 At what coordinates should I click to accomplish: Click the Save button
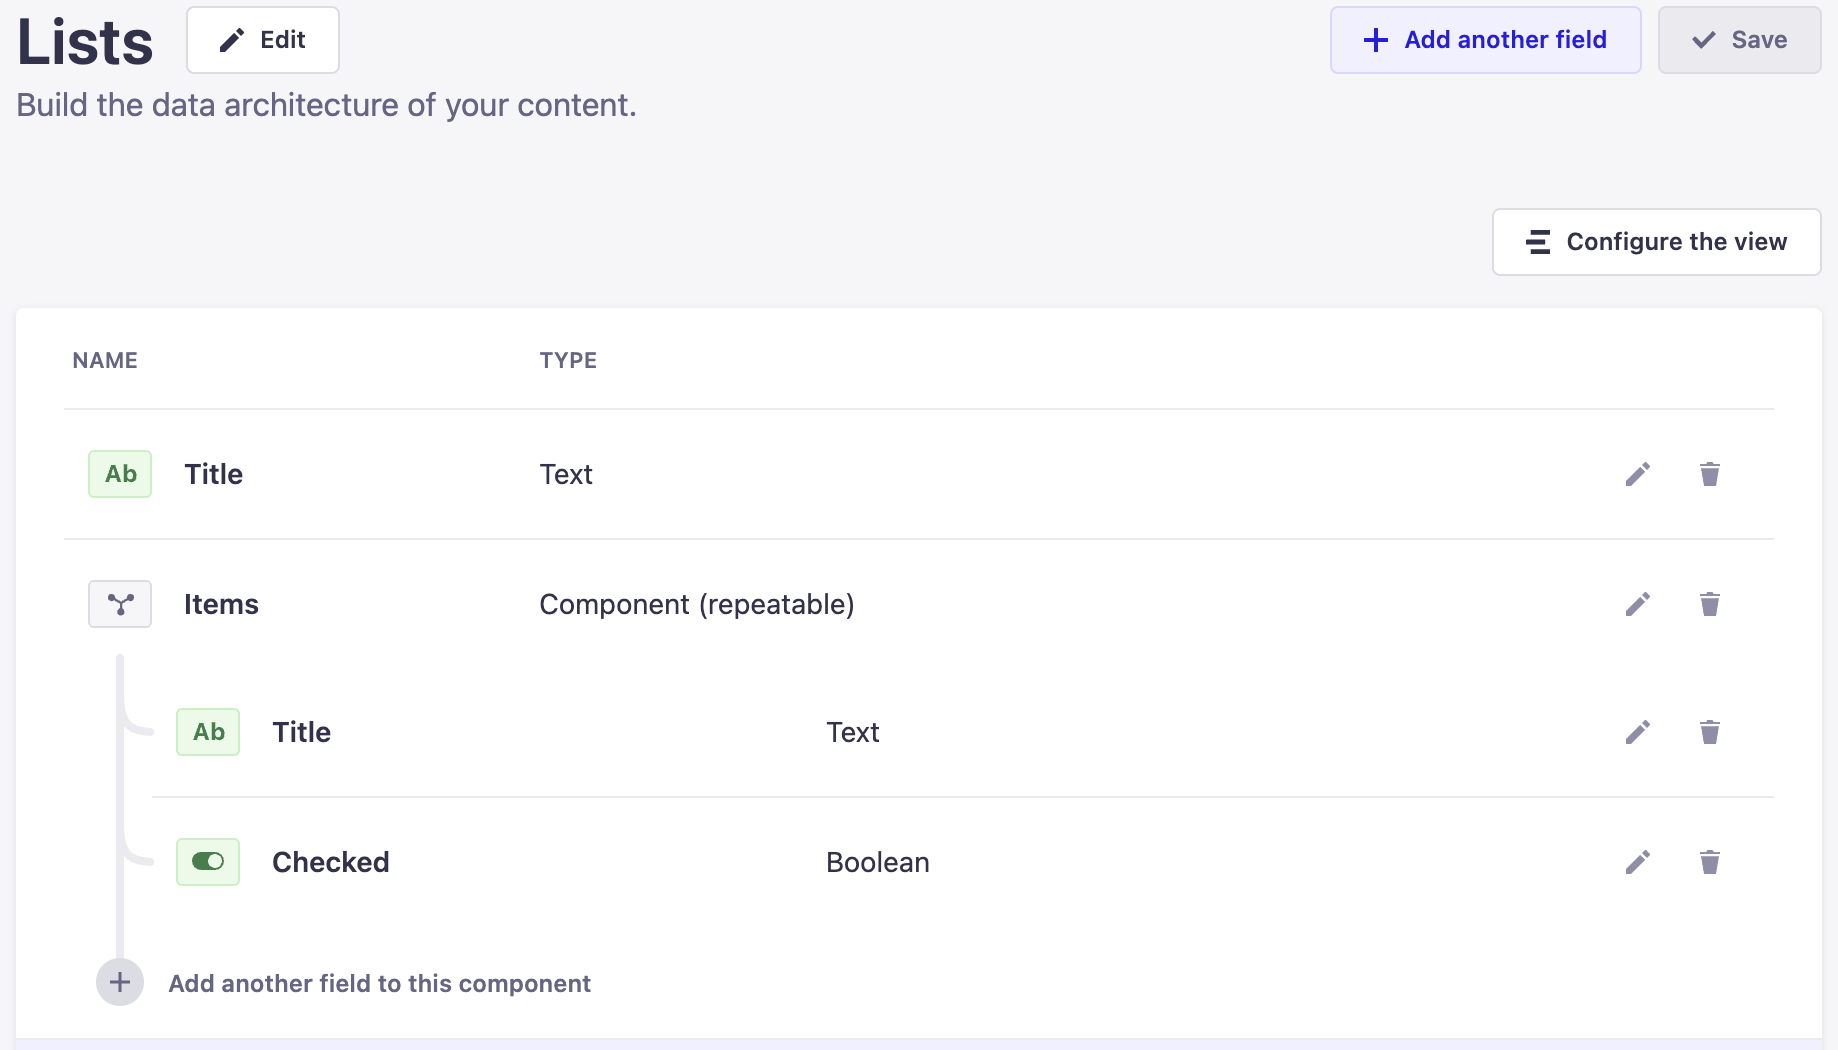[1739, 40]
